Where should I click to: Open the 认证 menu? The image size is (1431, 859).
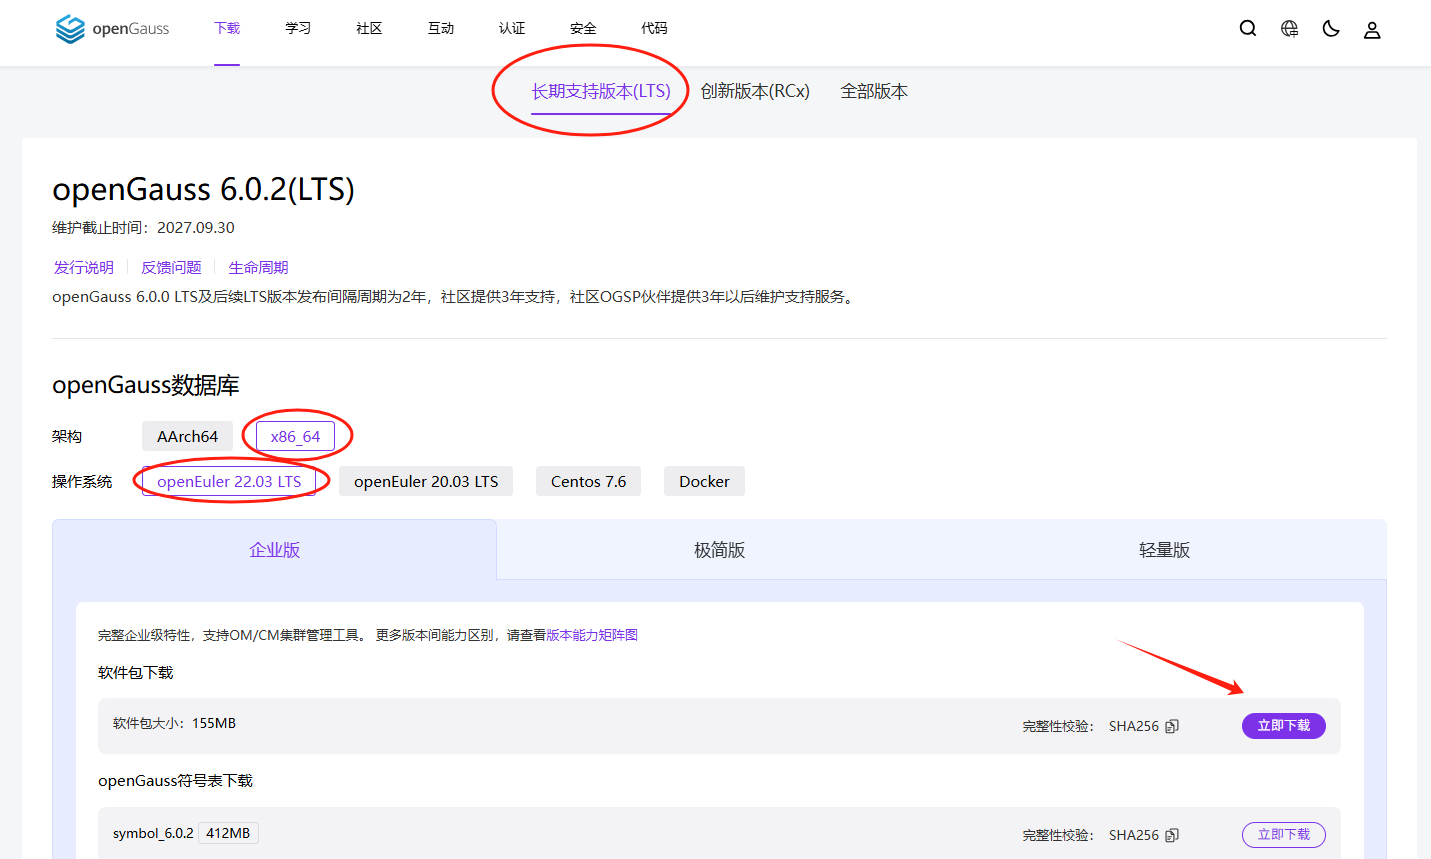pos(512,28)
